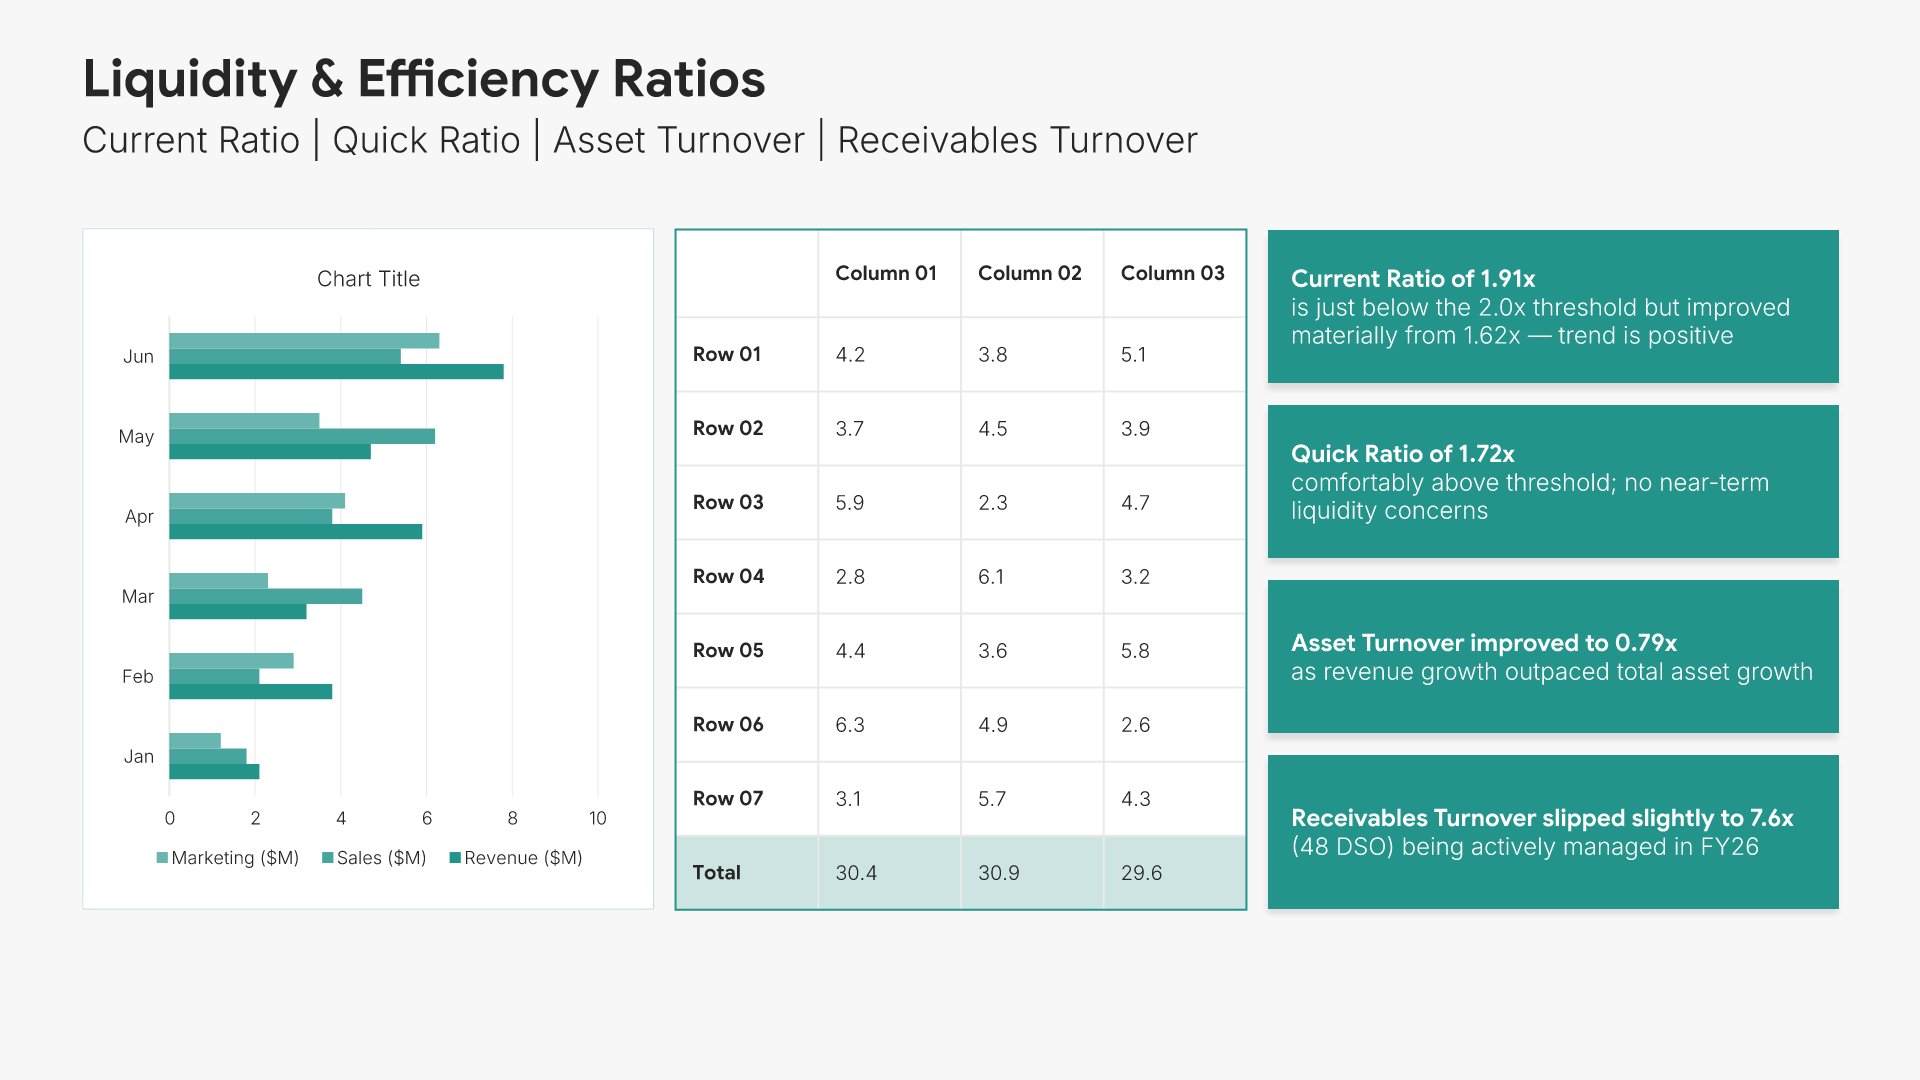Click the Liquidity & Efficiency Ratios heading
1920x1080 pixels.
point(424,79)
